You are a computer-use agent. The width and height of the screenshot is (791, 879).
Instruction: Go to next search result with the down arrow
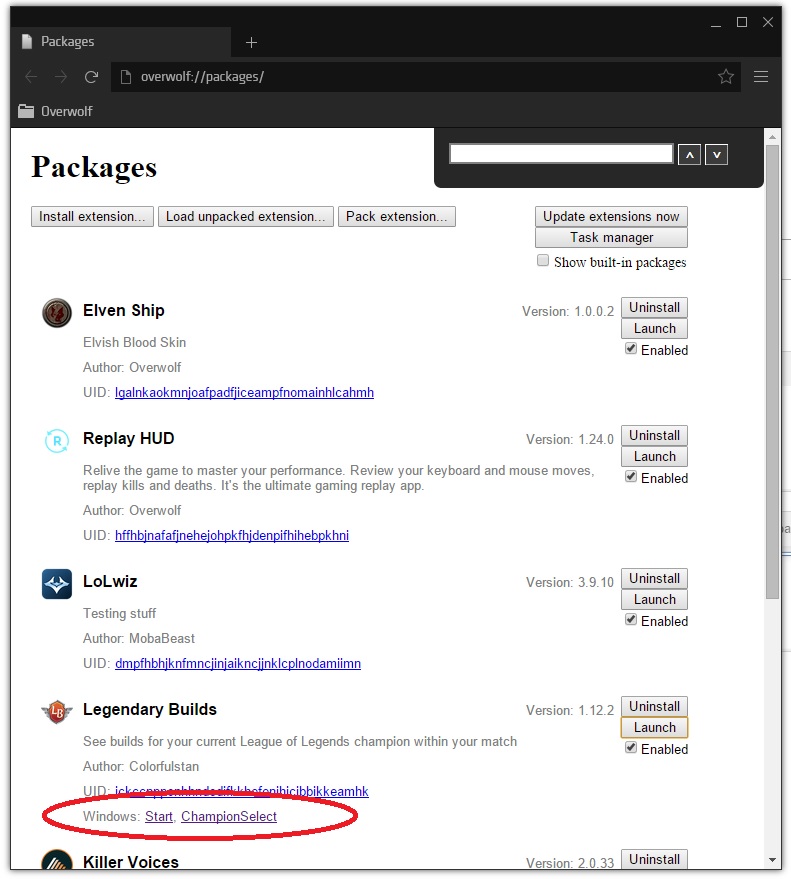coord(716,155)
